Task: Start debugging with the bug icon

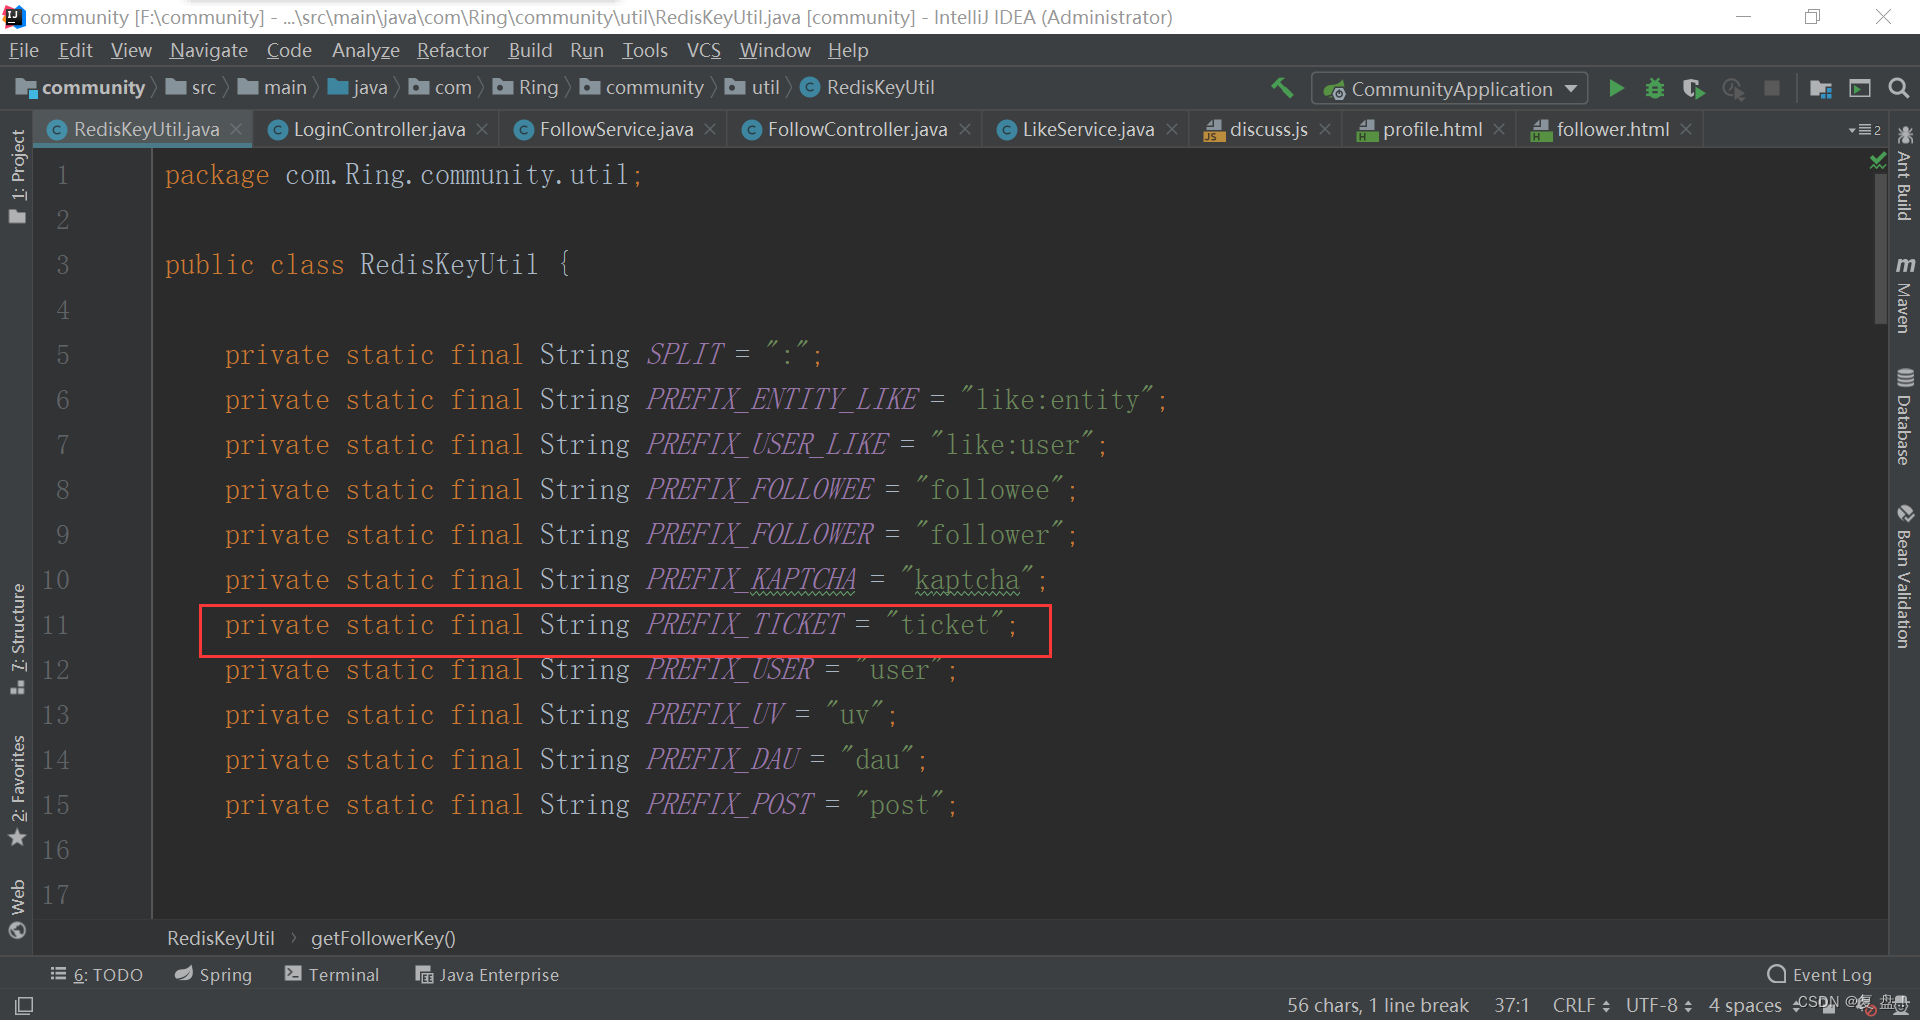Action: (x=1655, y=88)
